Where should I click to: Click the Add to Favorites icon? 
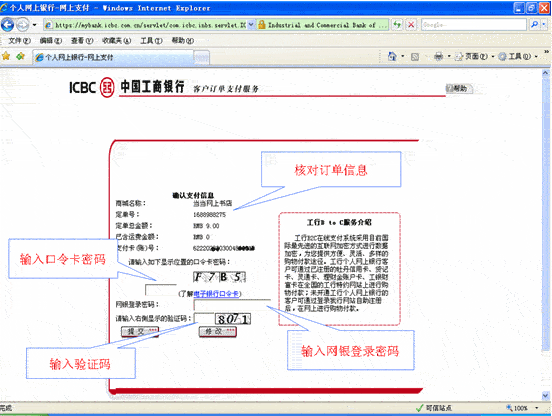20,56
